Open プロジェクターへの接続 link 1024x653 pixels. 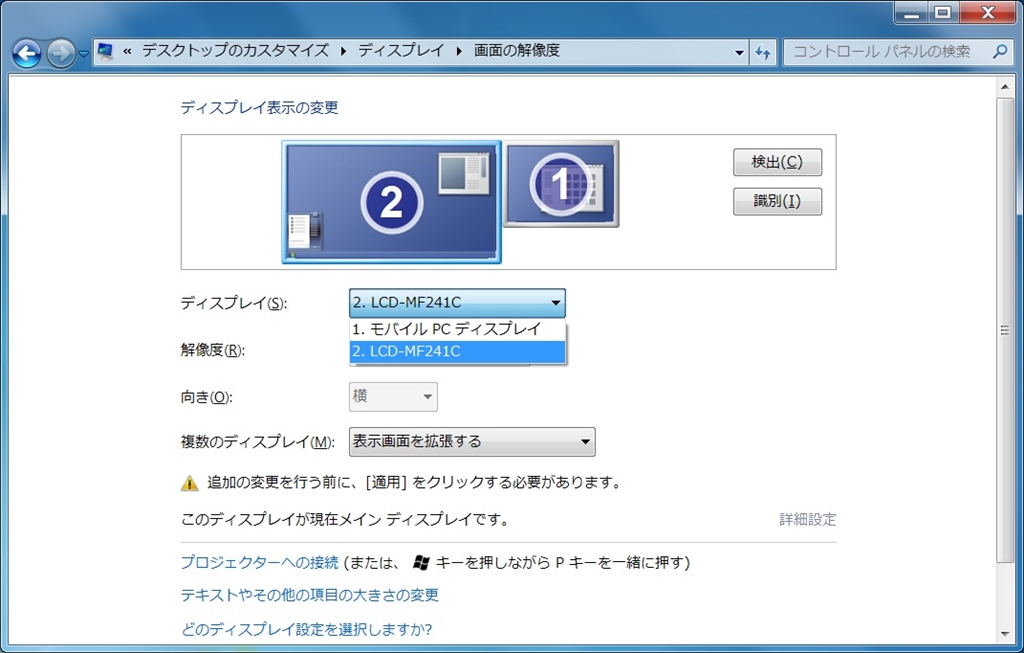point(259,562)
